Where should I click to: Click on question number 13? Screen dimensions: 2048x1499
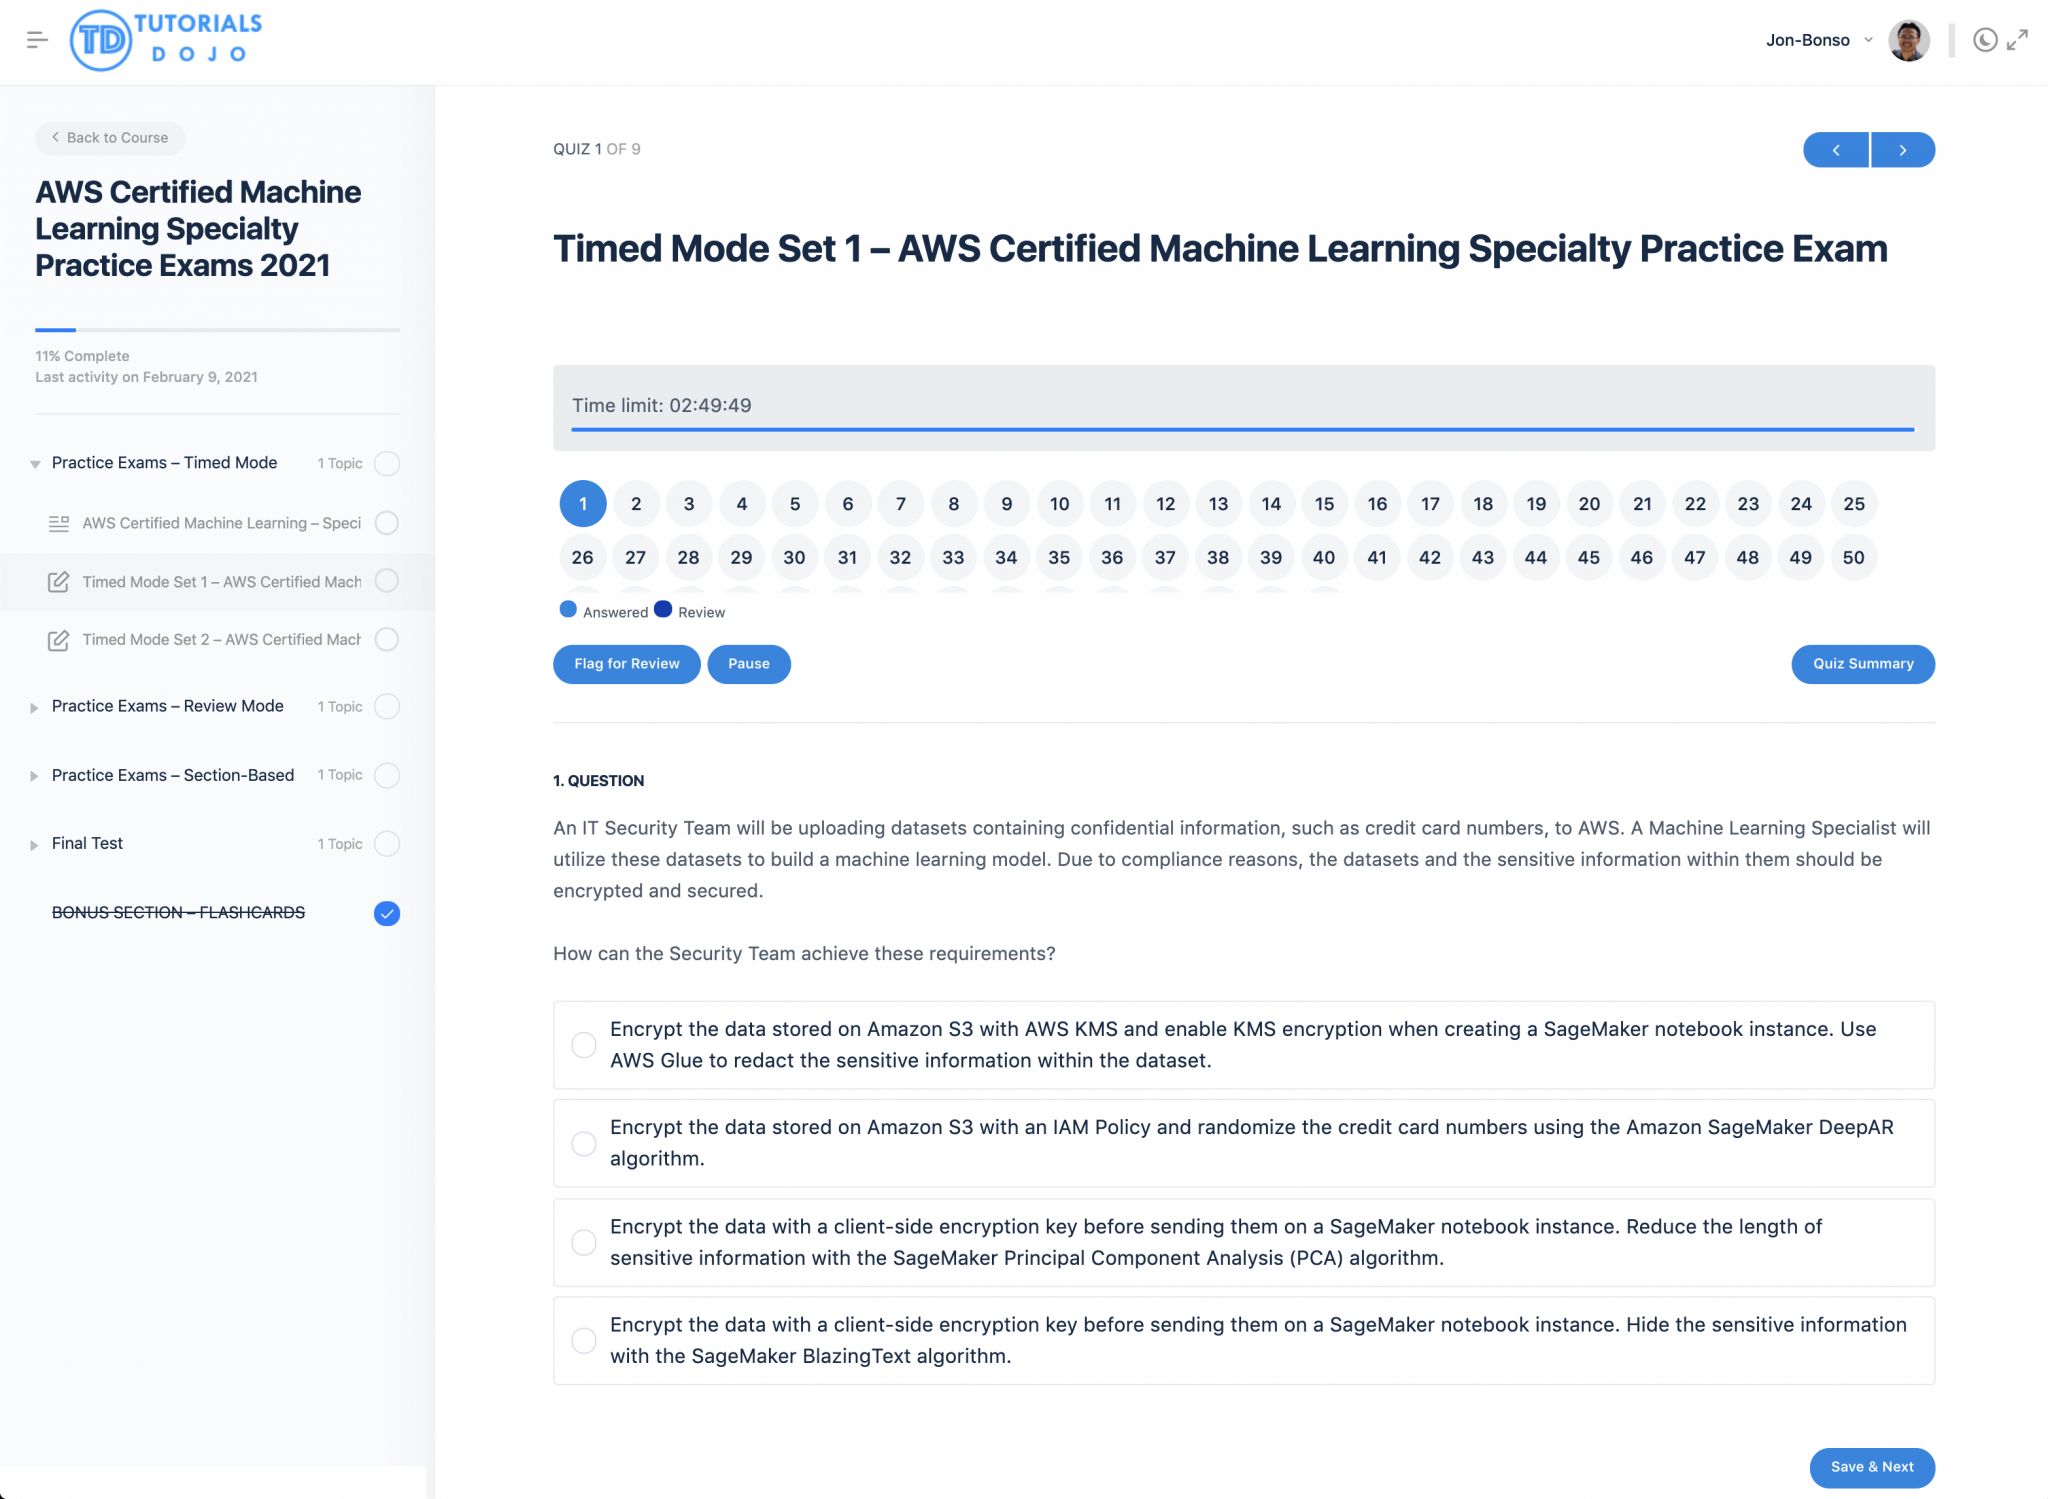[x=1216, y=504]
